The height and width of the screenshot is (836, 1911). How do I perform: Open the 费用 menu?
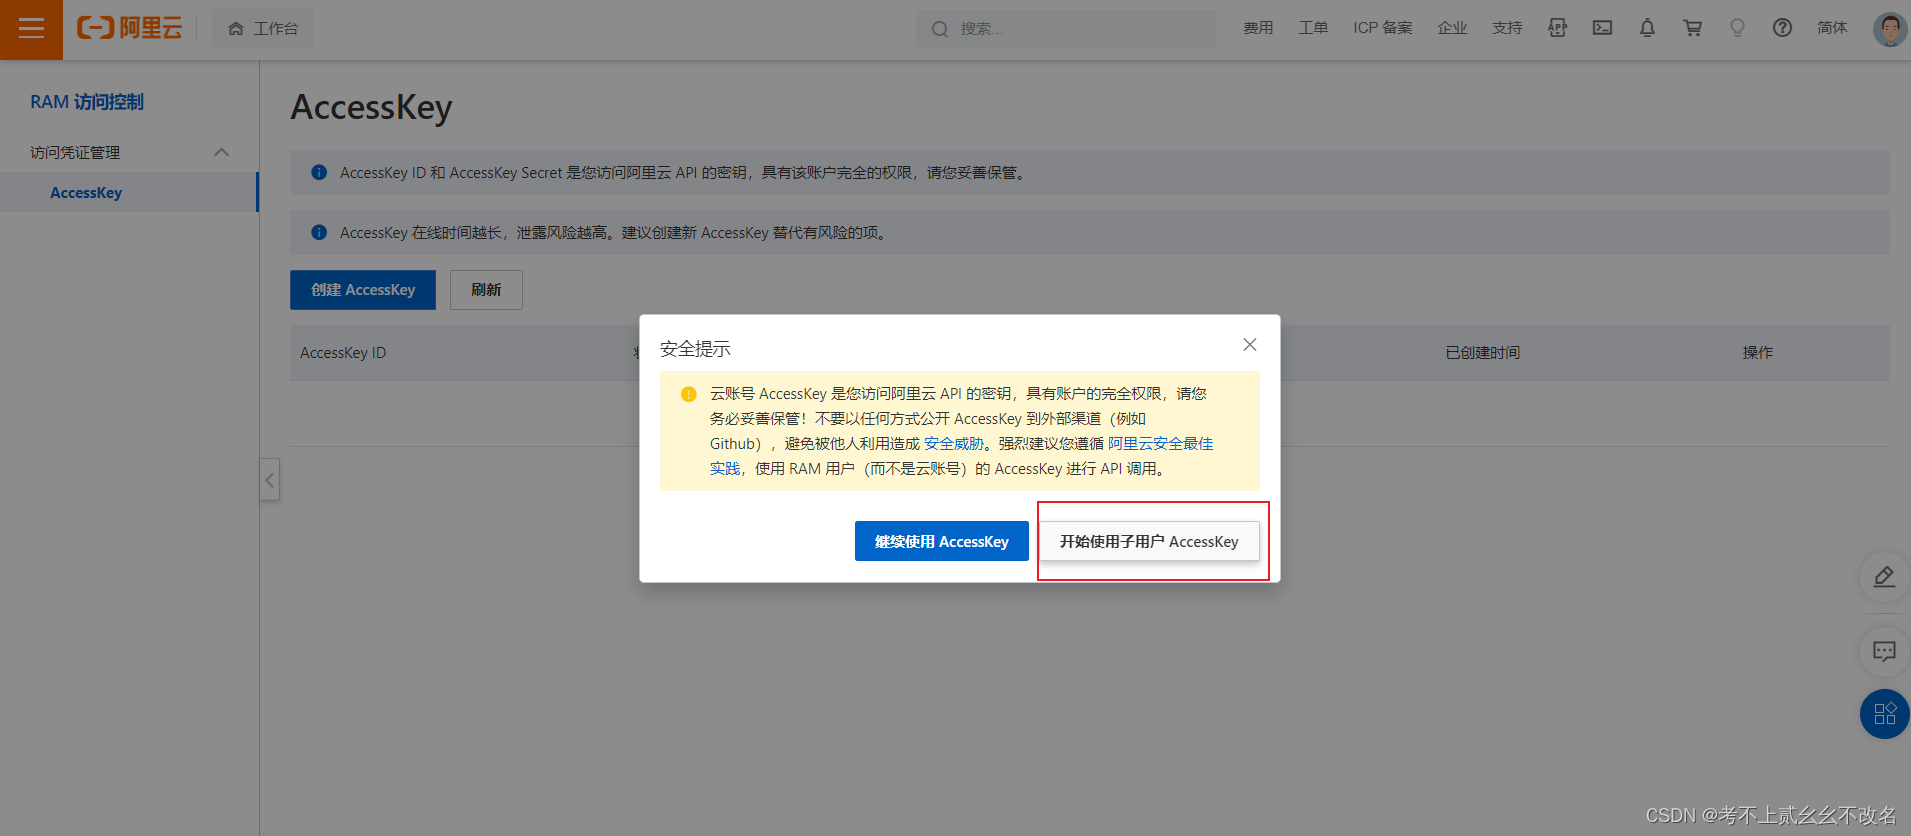tap(1258, 28)
